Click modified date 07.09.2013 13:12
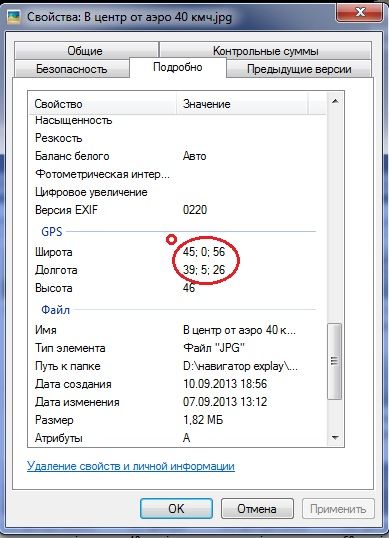The image size is (389, 538). [225, 401]
